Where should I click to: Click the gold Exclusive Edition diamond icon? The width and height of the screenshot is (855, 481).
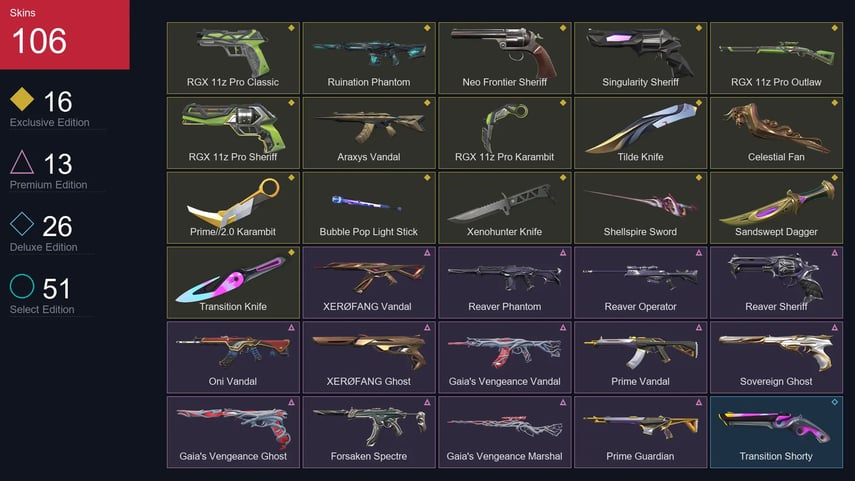tap(22, 99)
